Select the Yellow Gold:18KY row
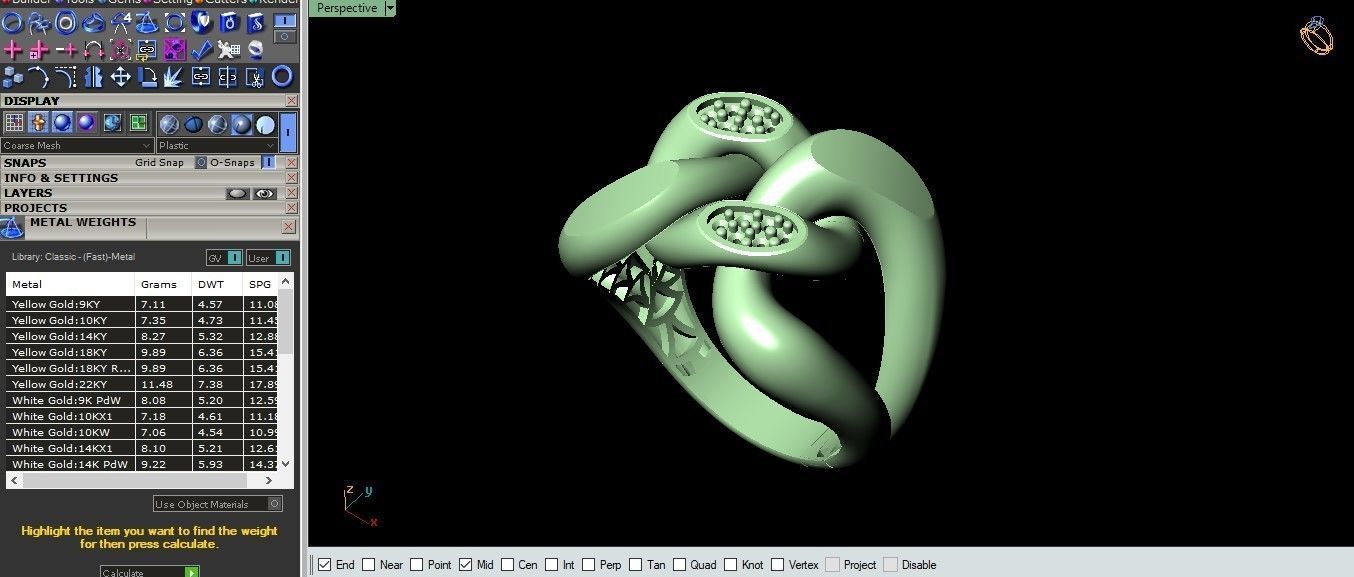 [142, 352]
